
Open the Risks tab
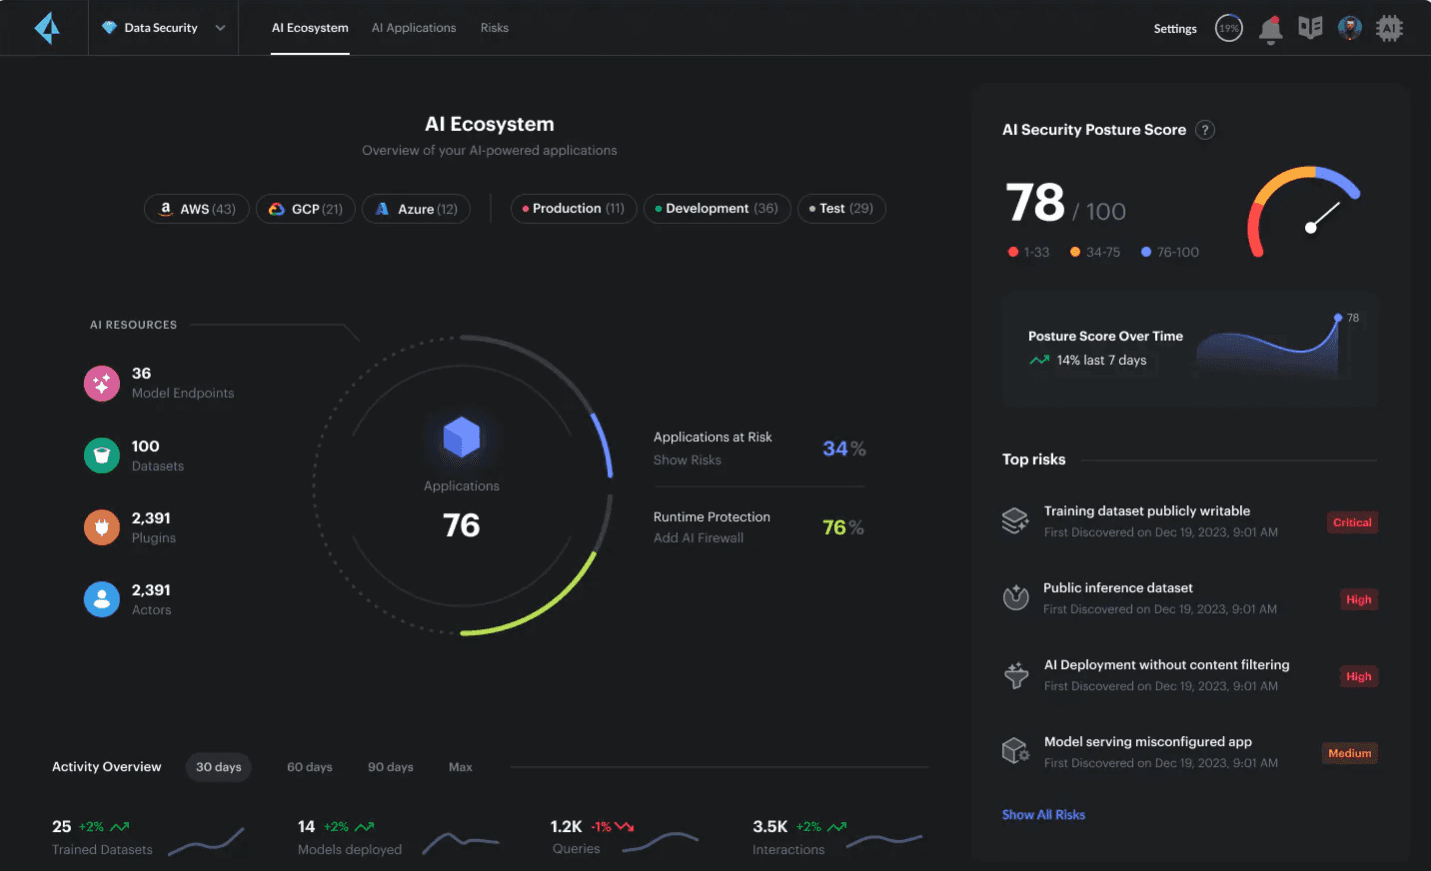[494, 27]
